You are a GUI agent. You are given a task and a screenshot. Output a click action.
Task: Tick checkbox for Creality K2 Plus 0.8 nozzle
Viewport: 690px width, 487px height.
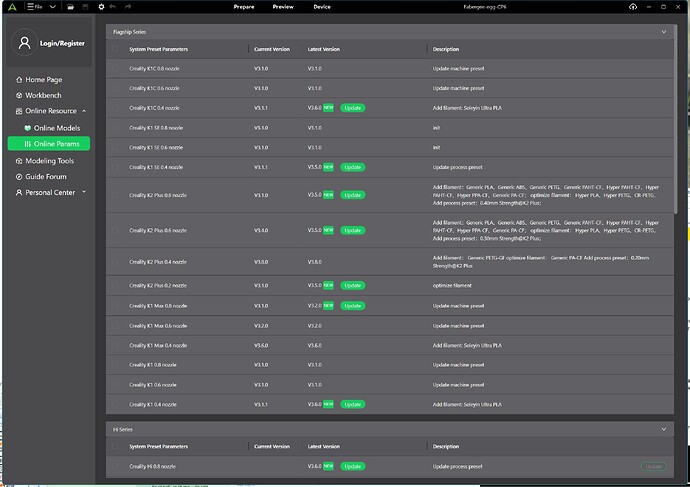coord(115,195)
